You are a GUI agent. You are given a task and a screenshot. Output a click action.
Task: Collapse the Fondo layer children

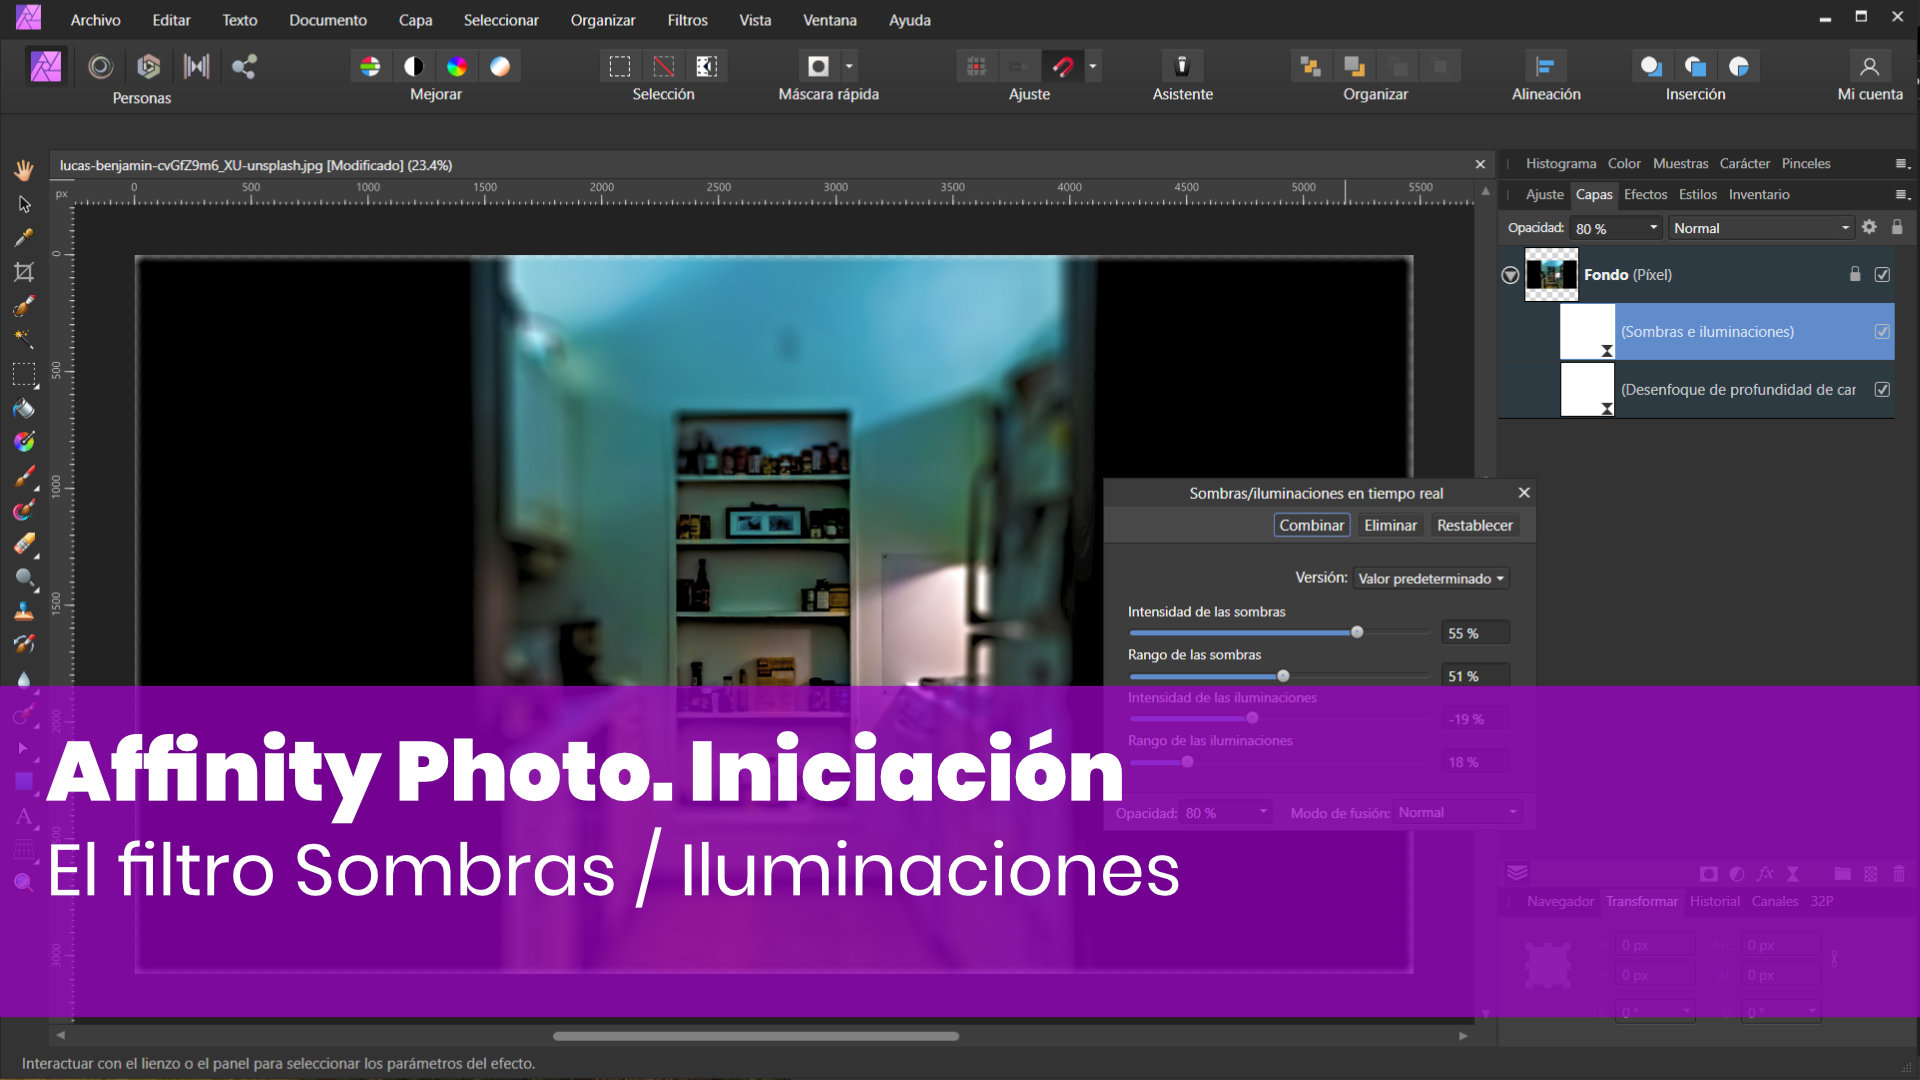point(1510,275)
